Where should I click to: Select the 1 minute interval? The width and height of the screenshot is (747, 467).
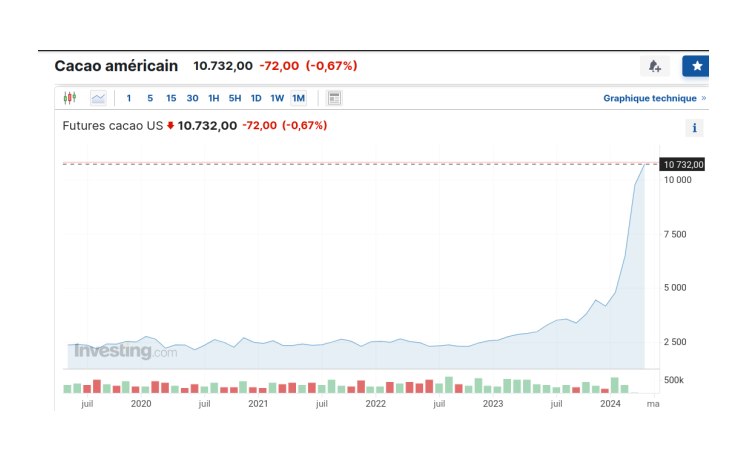(129, 98)
